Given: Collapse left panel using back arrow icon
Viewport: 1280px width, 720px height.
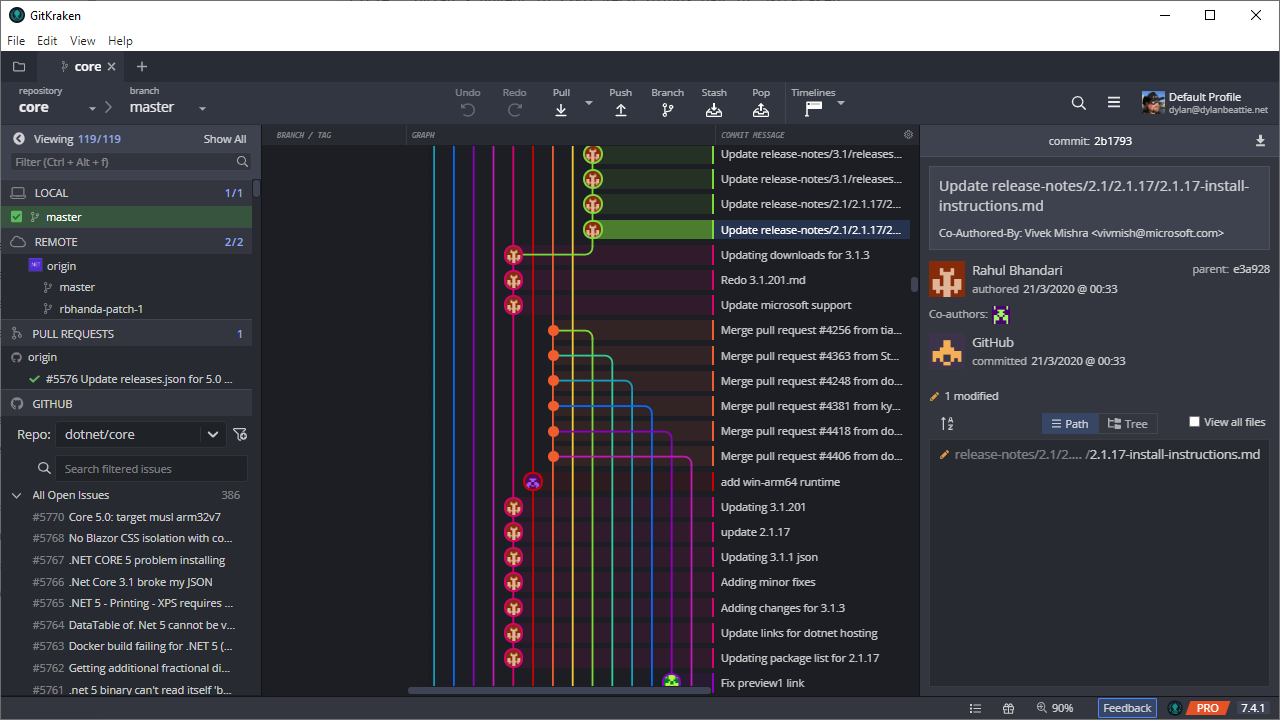Looking at the screenshot, I should coord(19,139).
